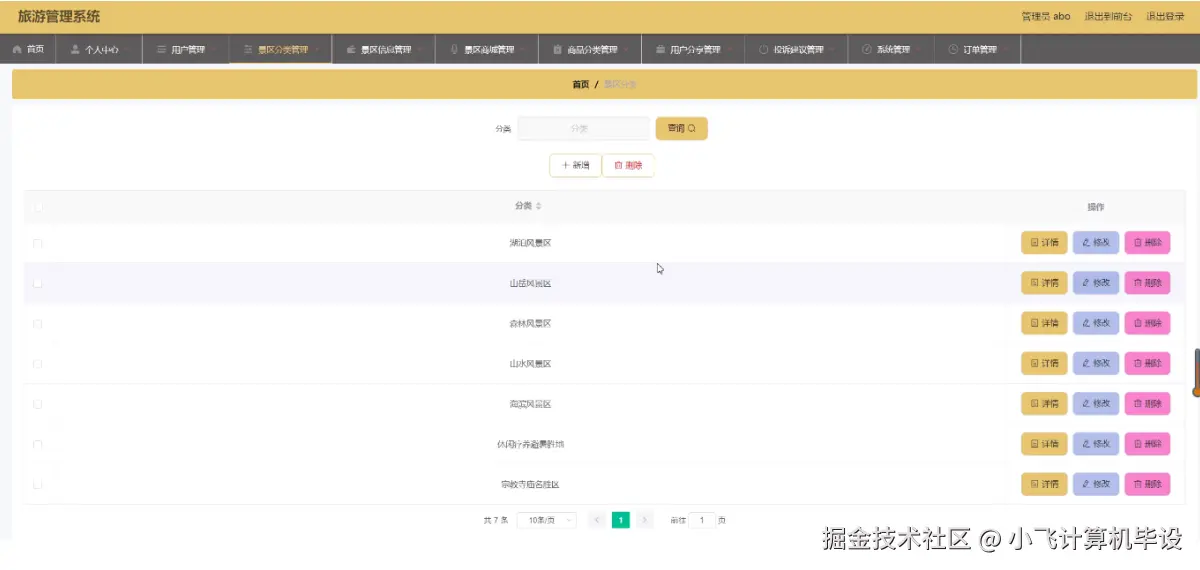Click the 退出到前台 link

point(1108,17)
